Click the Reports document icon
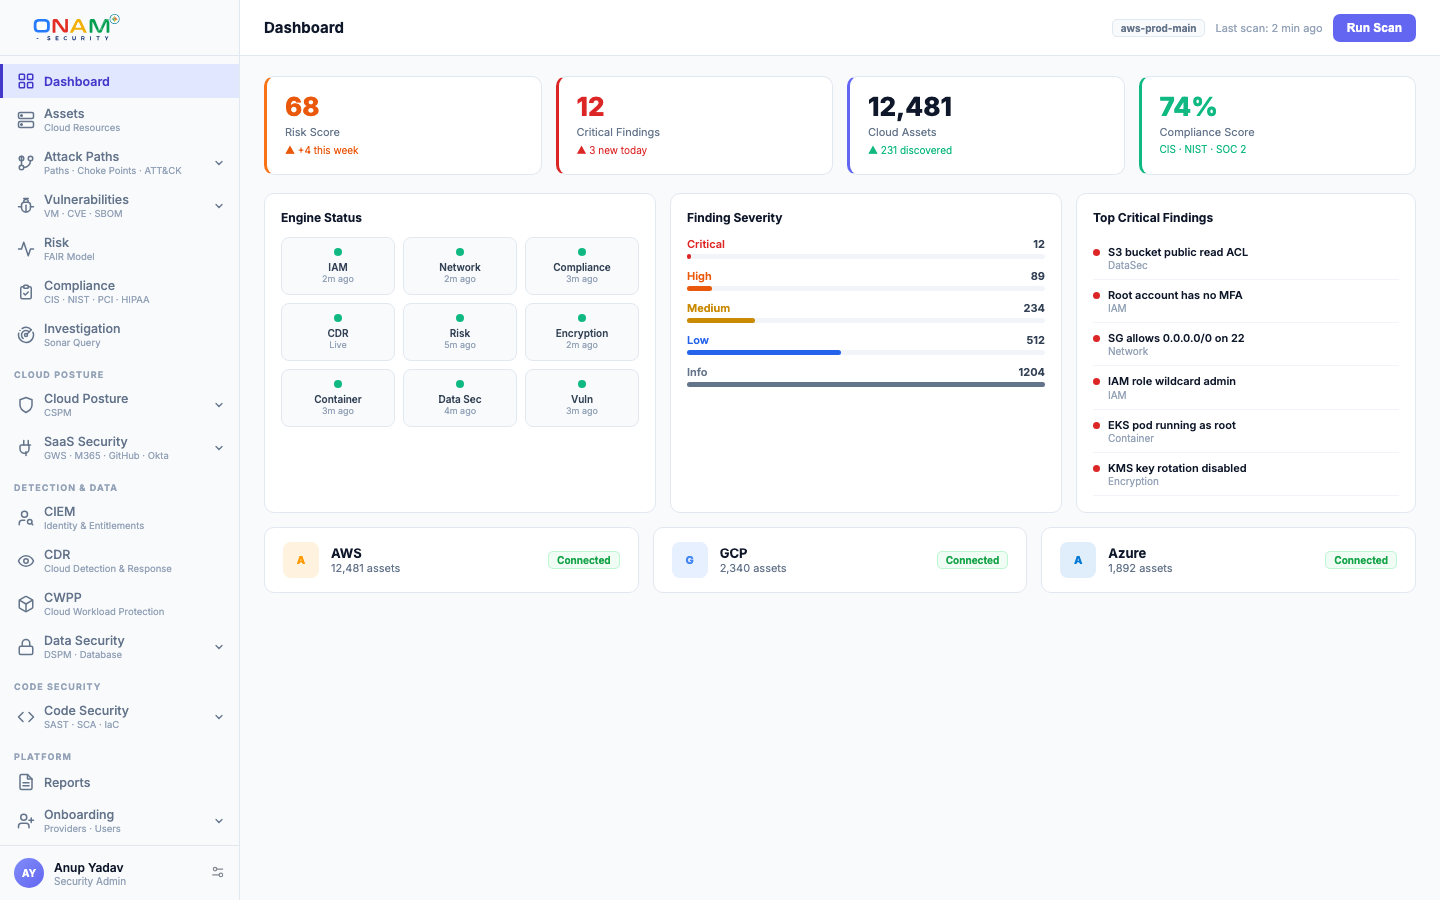The height and width of the screenshot is (900, 1440). pos(26,782)
